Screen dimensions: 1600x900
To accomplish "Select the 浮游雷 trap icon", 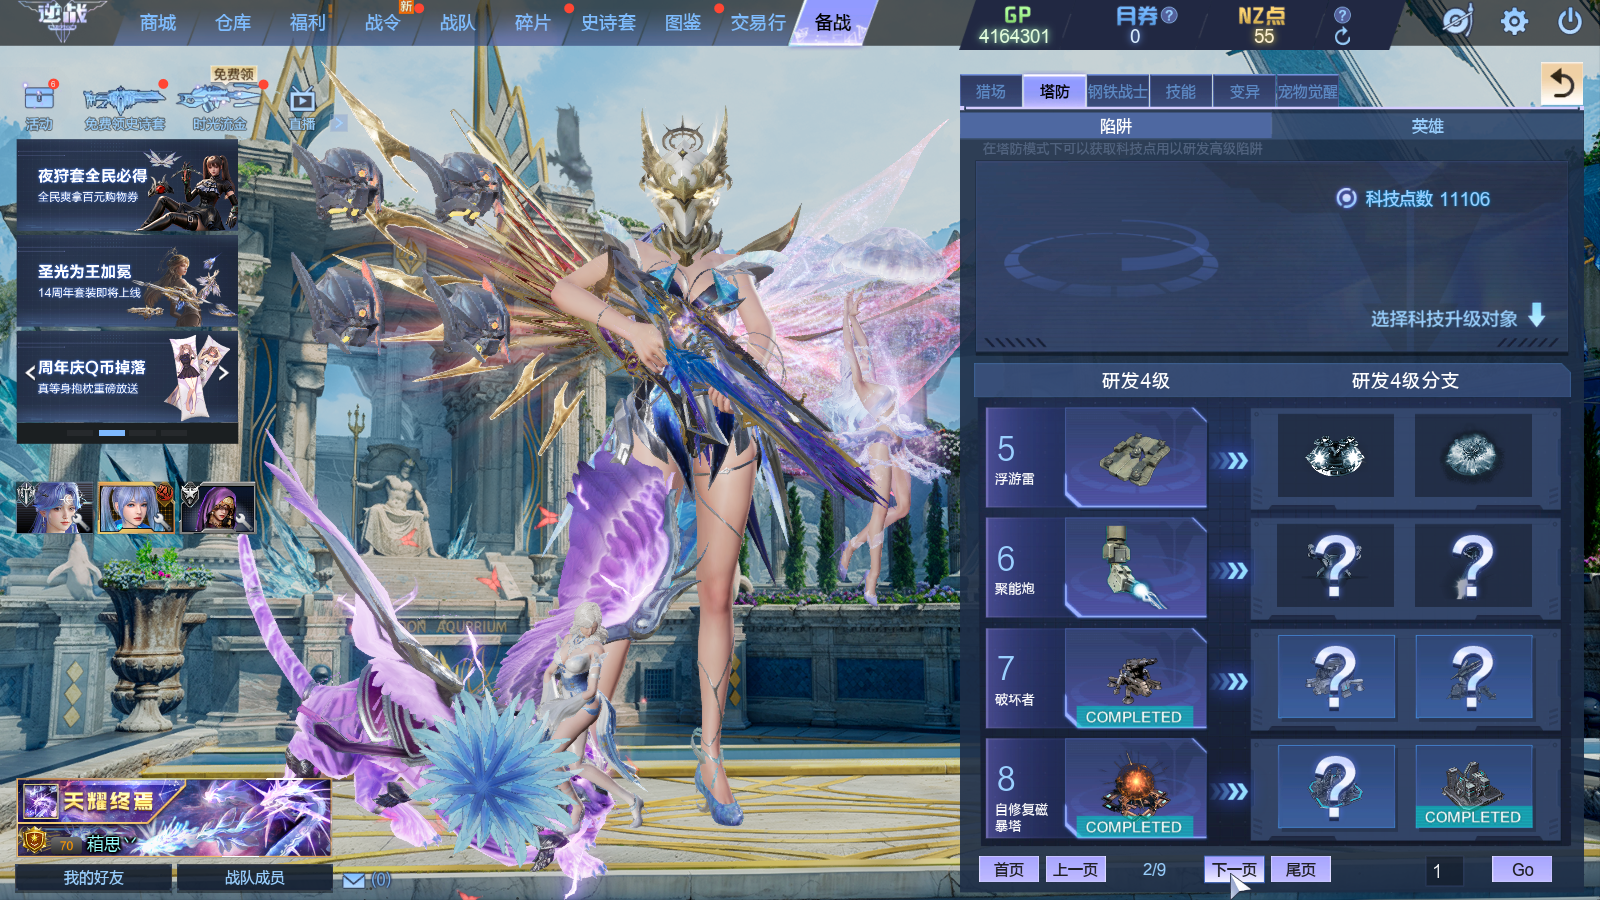I will (1135, 457).
